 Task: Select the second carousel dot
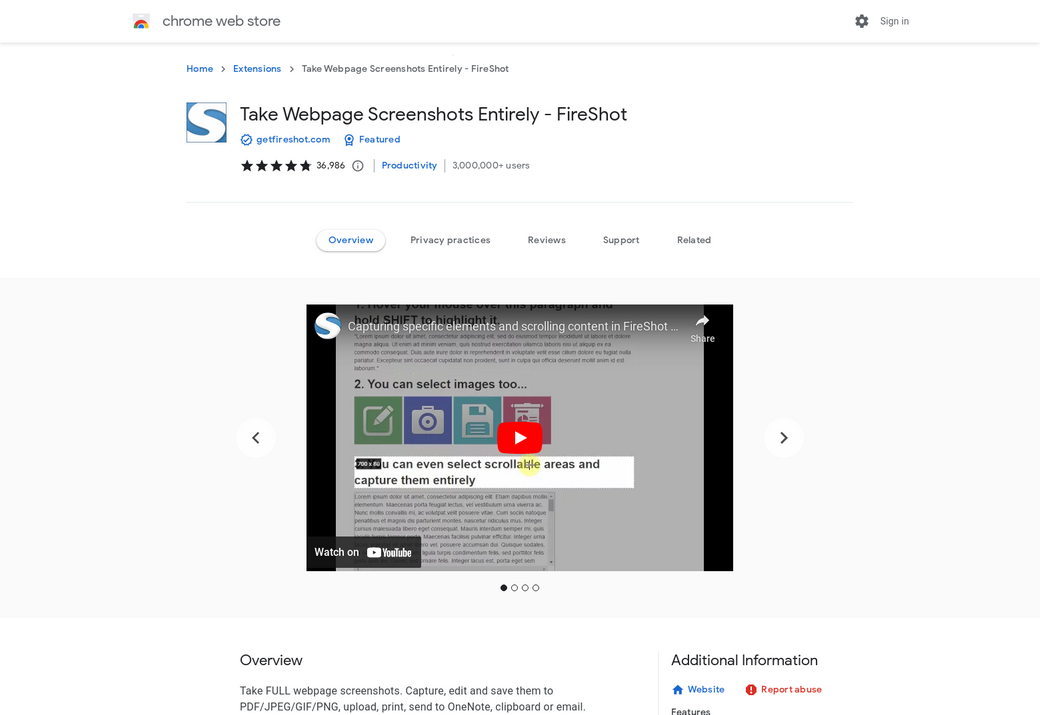coord(514,587)
